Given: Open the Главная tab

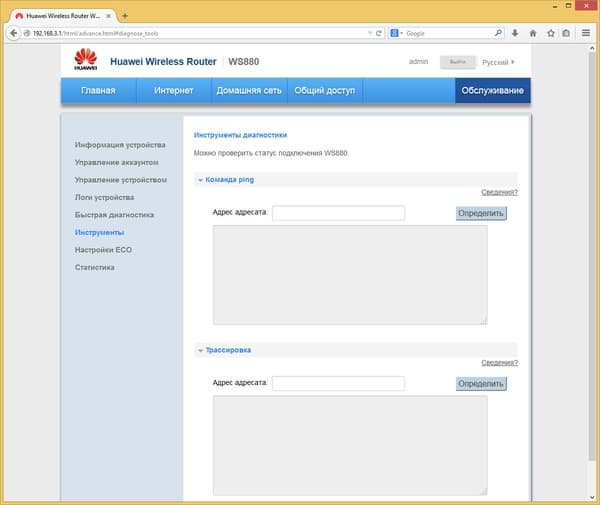Looking at the screenshot, I should point(98,91).
